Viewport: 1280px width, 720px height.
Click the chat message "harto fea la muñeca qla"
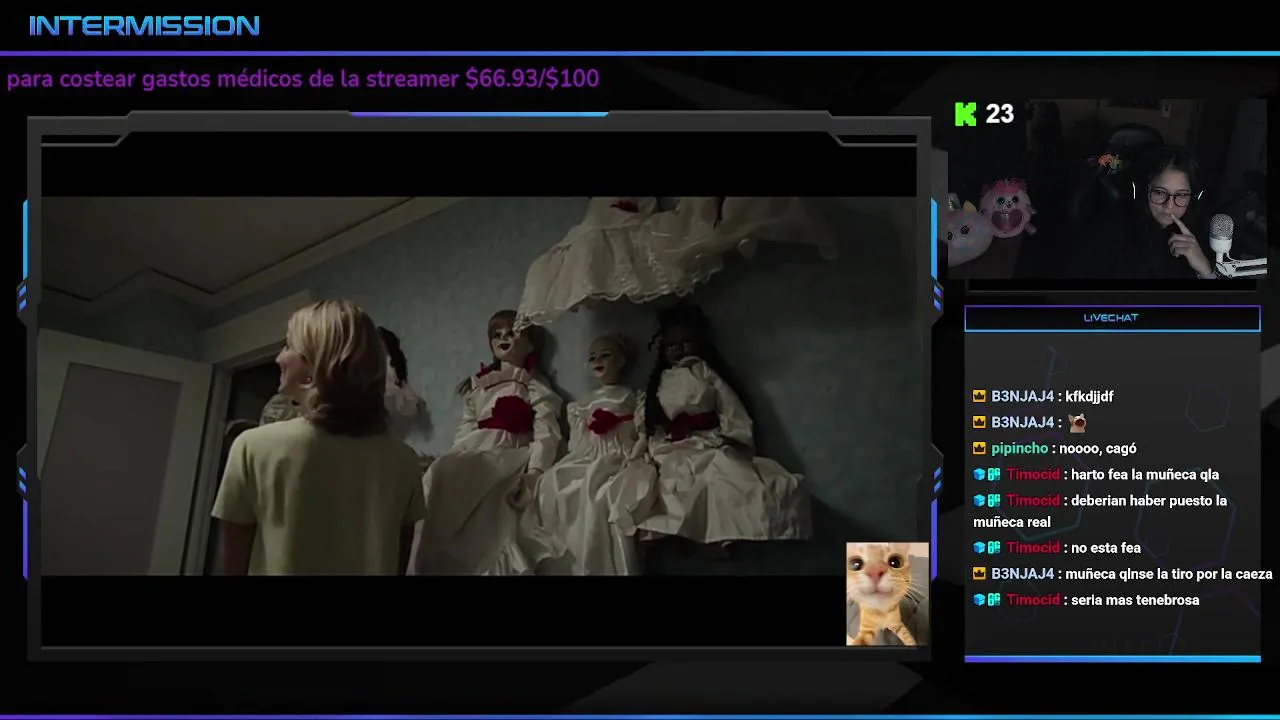(1145, 475)
